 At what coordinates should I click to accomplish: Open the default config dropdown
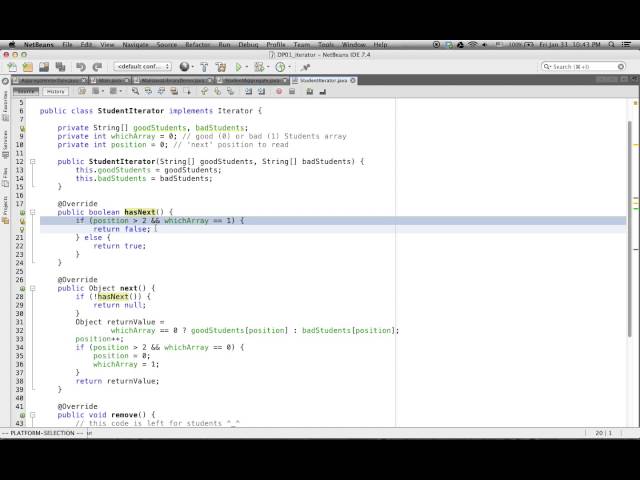coord(142,67)
